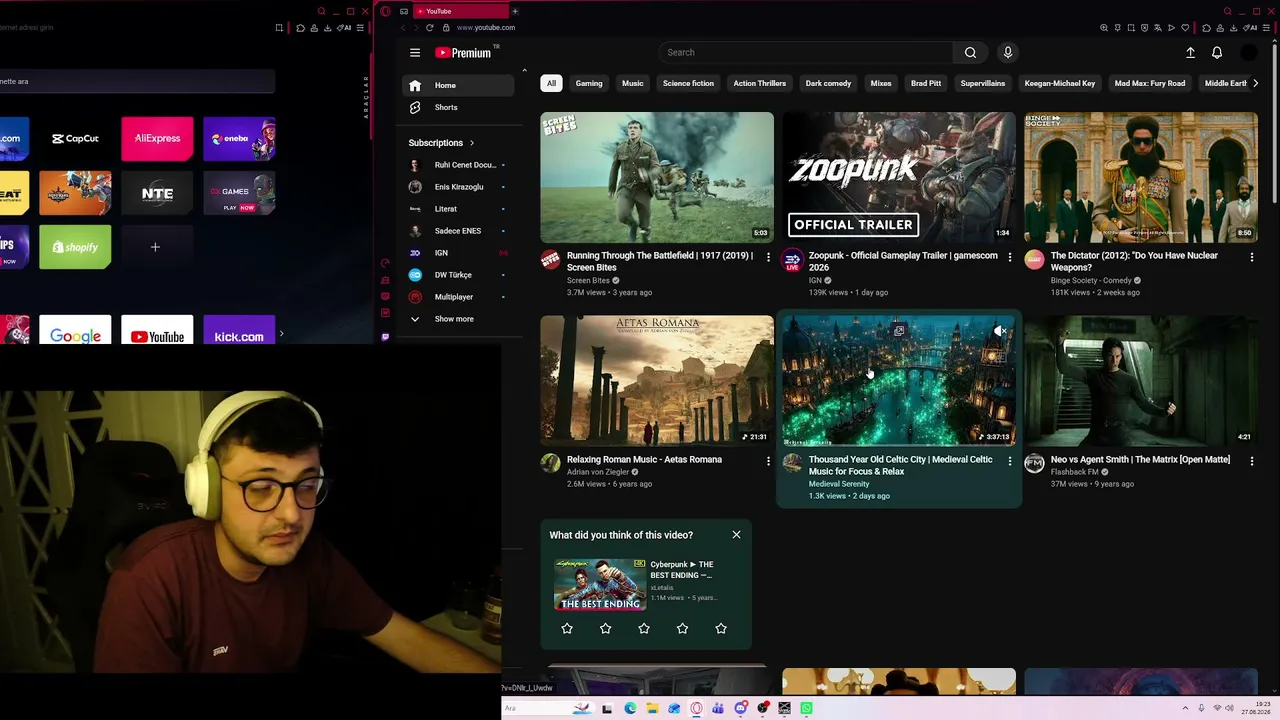The image size is (1280, 720).
Task: Open Opera sidebar Twitch icon
Action: pos(386,337)
